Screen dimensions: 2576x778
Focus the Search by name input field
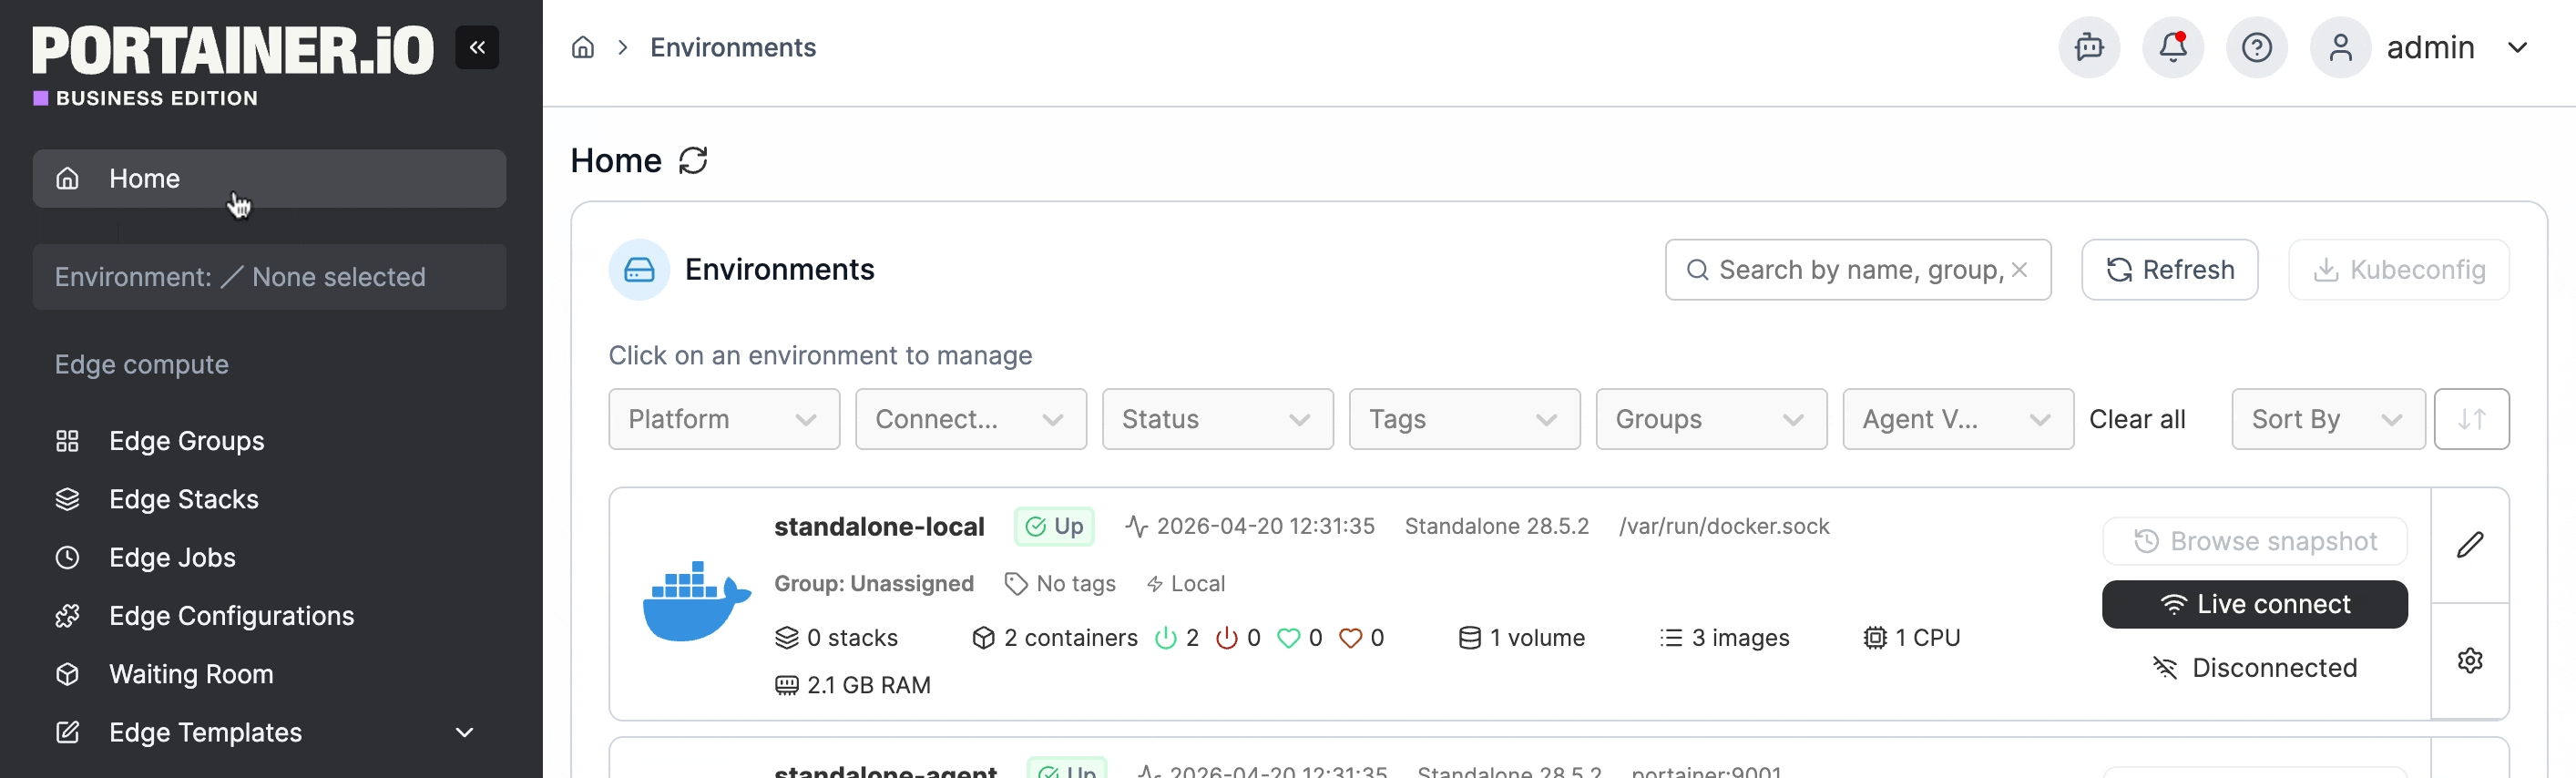point(1857,270)
